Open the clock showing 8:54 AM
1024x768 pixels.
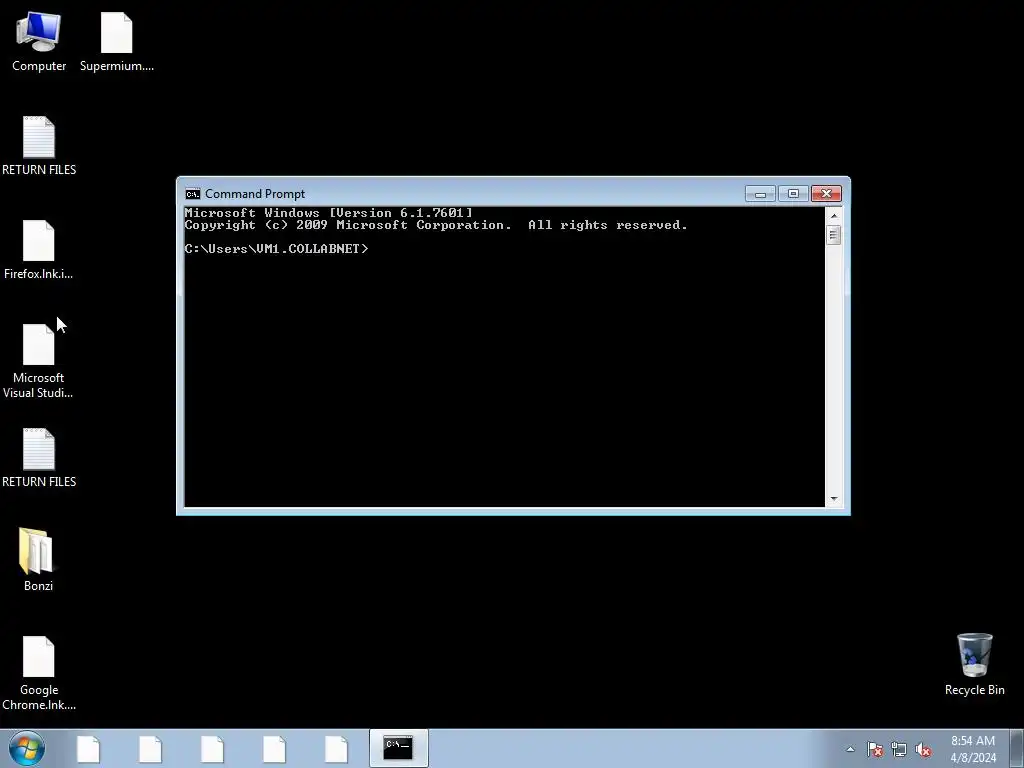973,749
